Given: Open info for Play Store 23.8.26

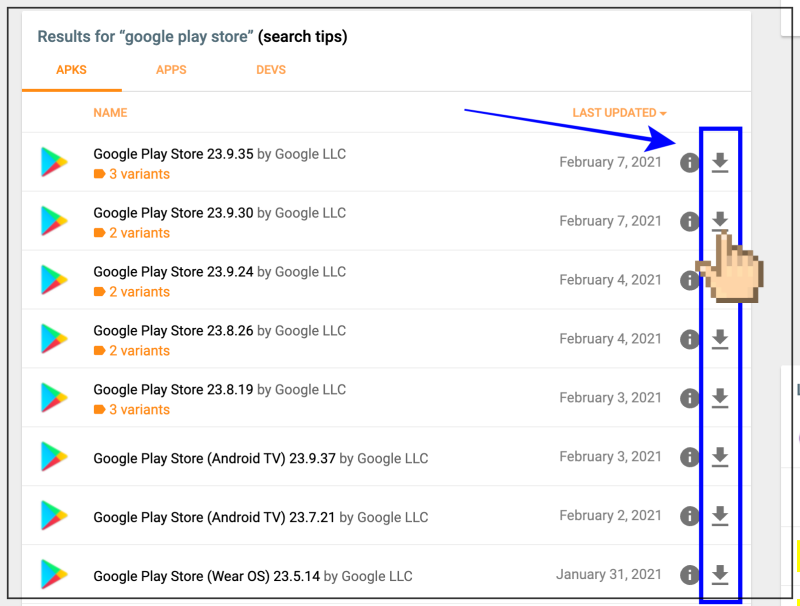Looking at the screenshot, I should click(689, 339).
